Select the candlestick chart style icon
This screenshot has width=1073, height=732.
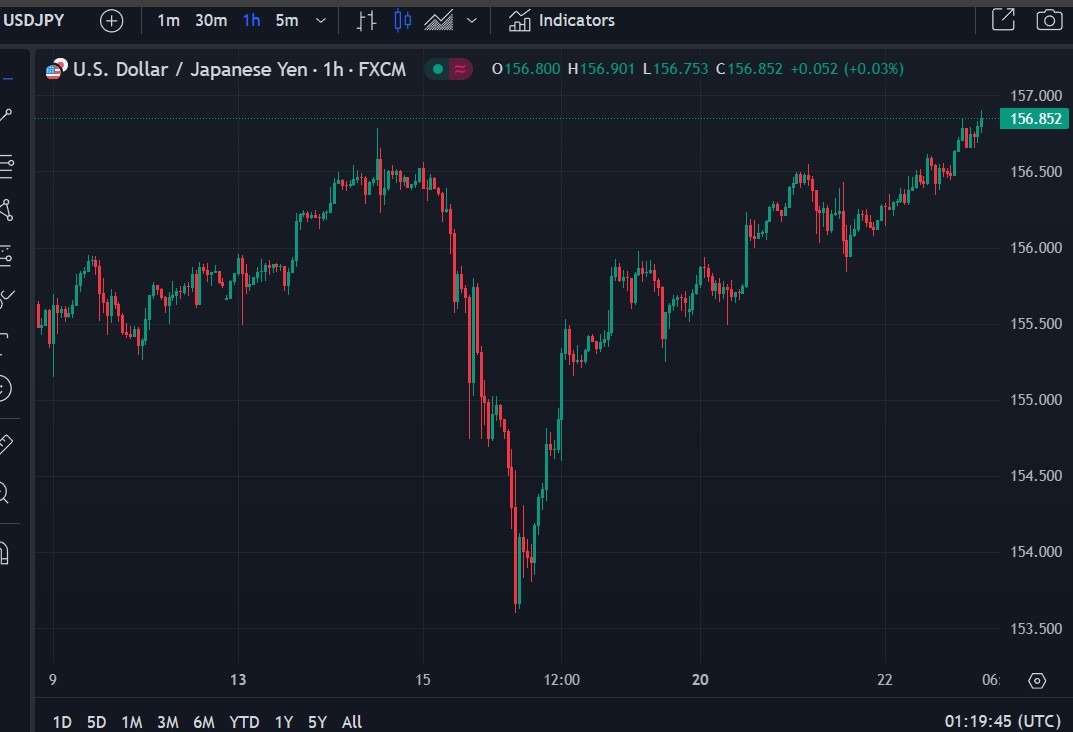(x=402, y=21)
